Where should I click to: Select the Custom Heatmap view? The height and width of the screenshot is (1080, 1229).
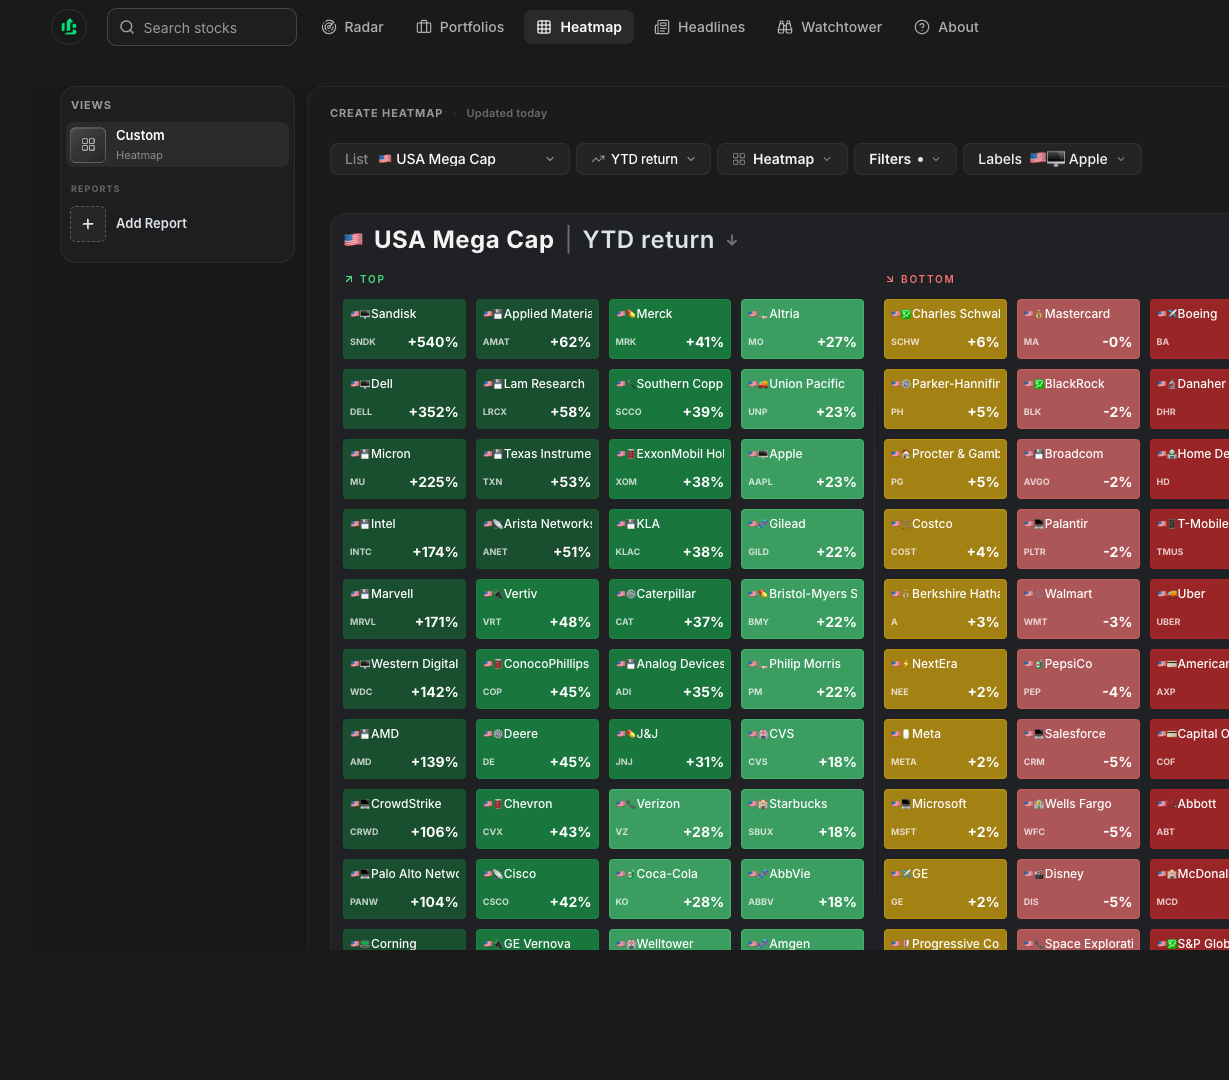(x=178, y=144)
